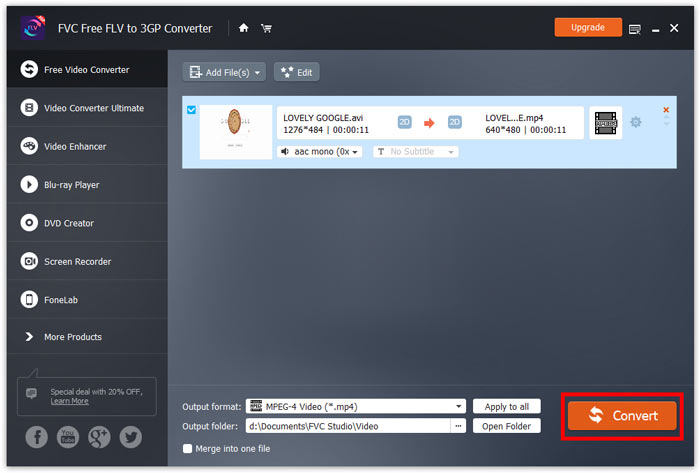Click the Screen Recorder camera icon
The width and height of the screenshot is (700, 473).
[x=29, y=261]
